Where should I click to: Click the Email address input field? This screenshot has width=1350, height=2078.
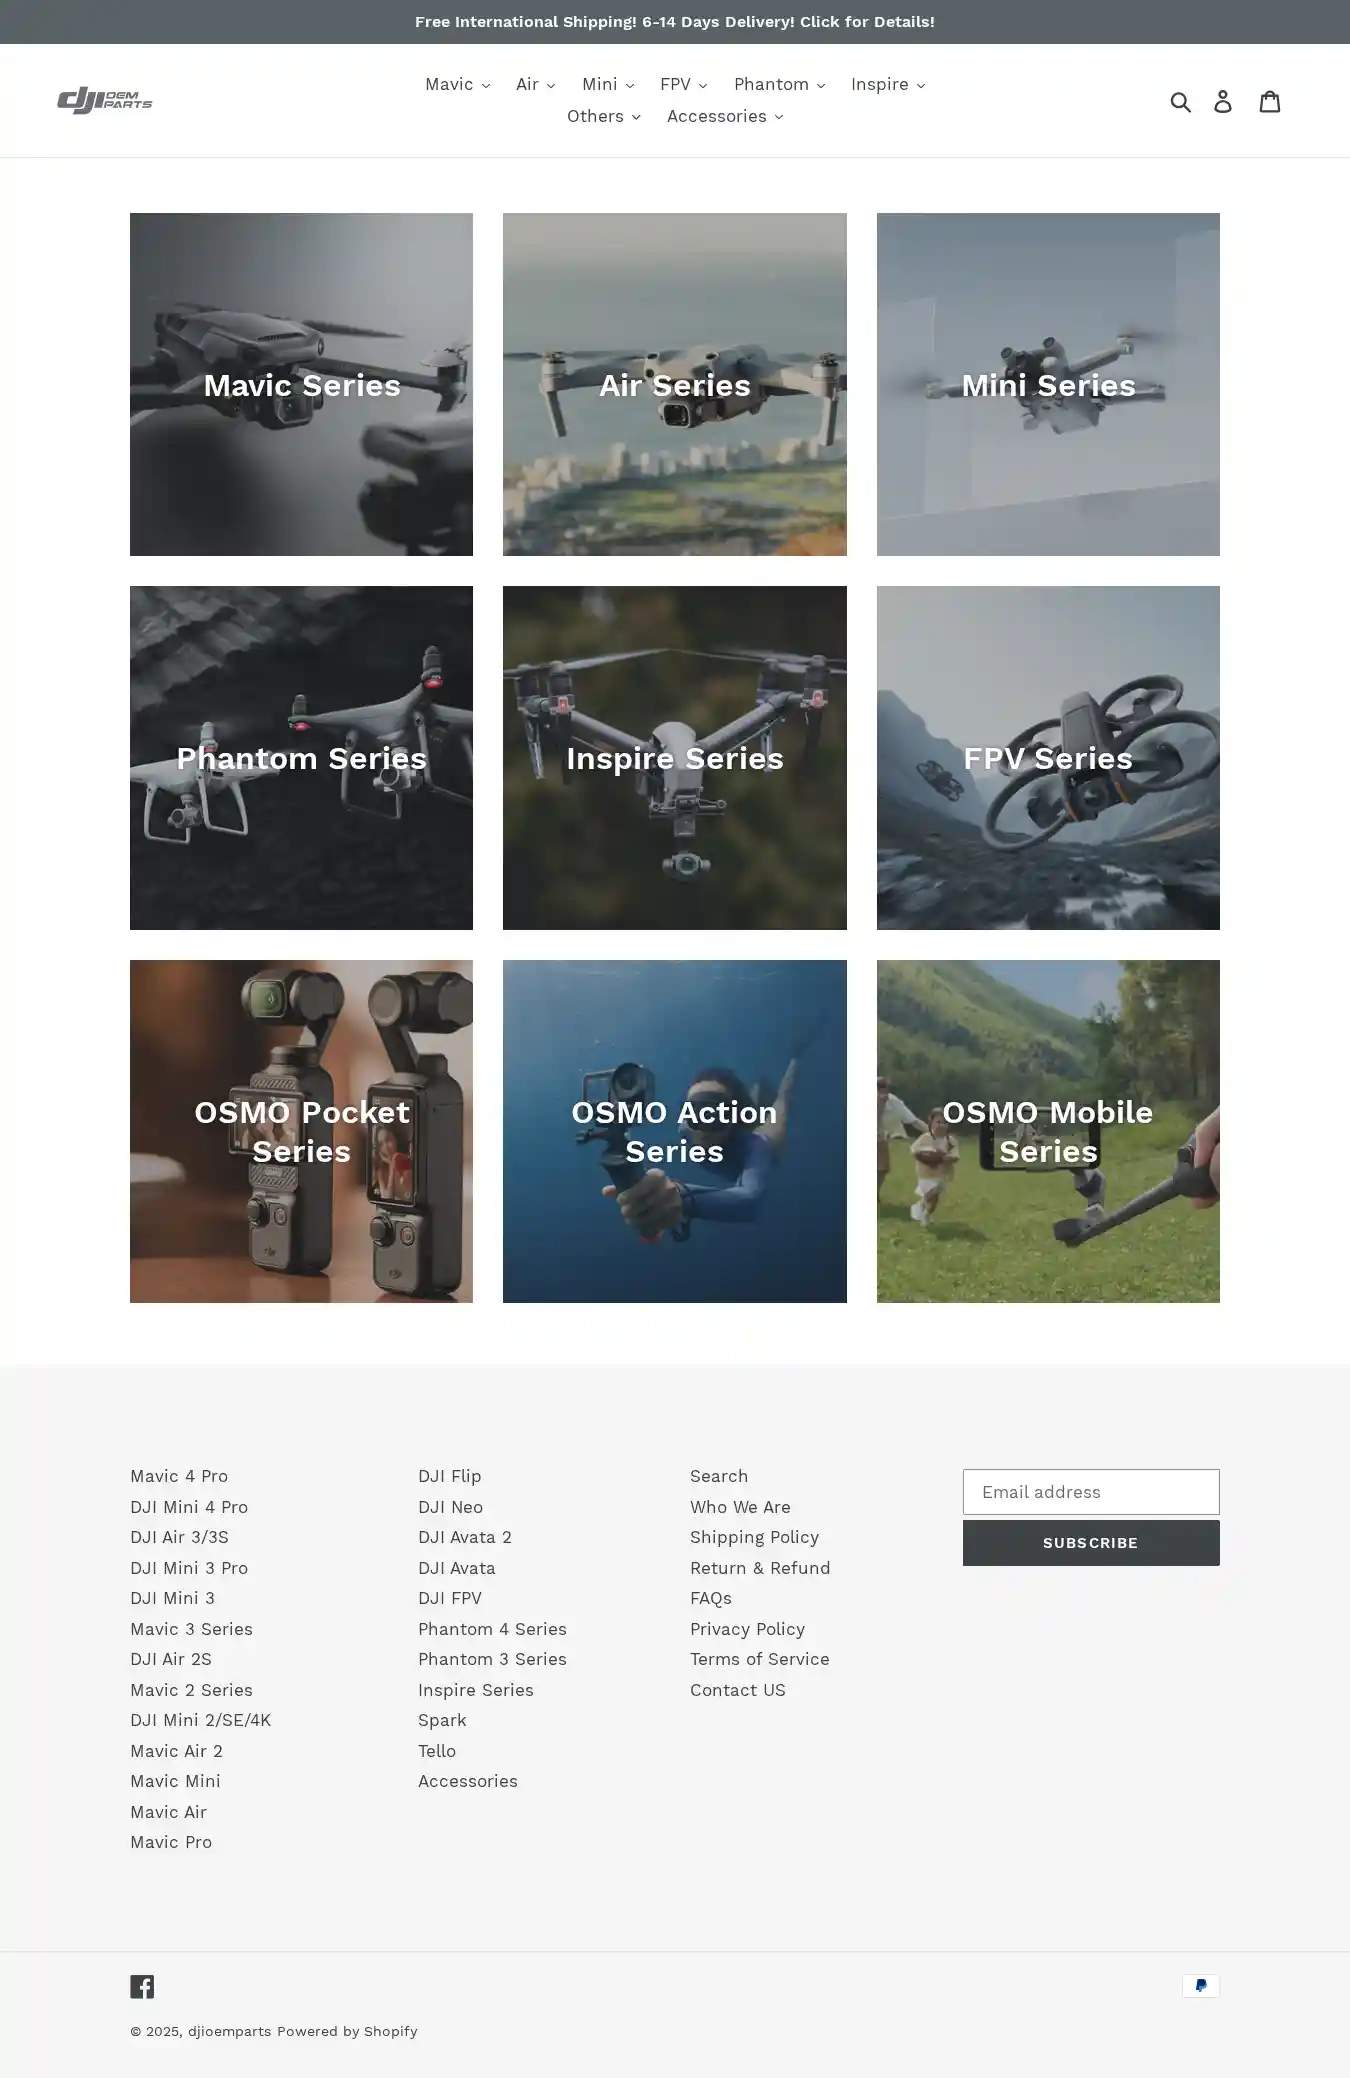point(1091,1492)
